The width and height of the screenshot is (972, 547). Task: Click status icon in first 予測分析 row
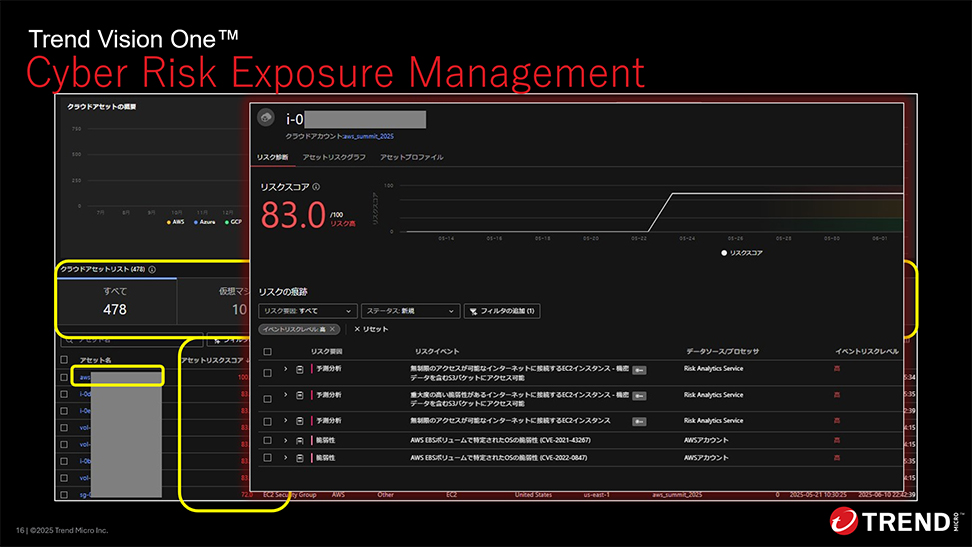point(299,371)
